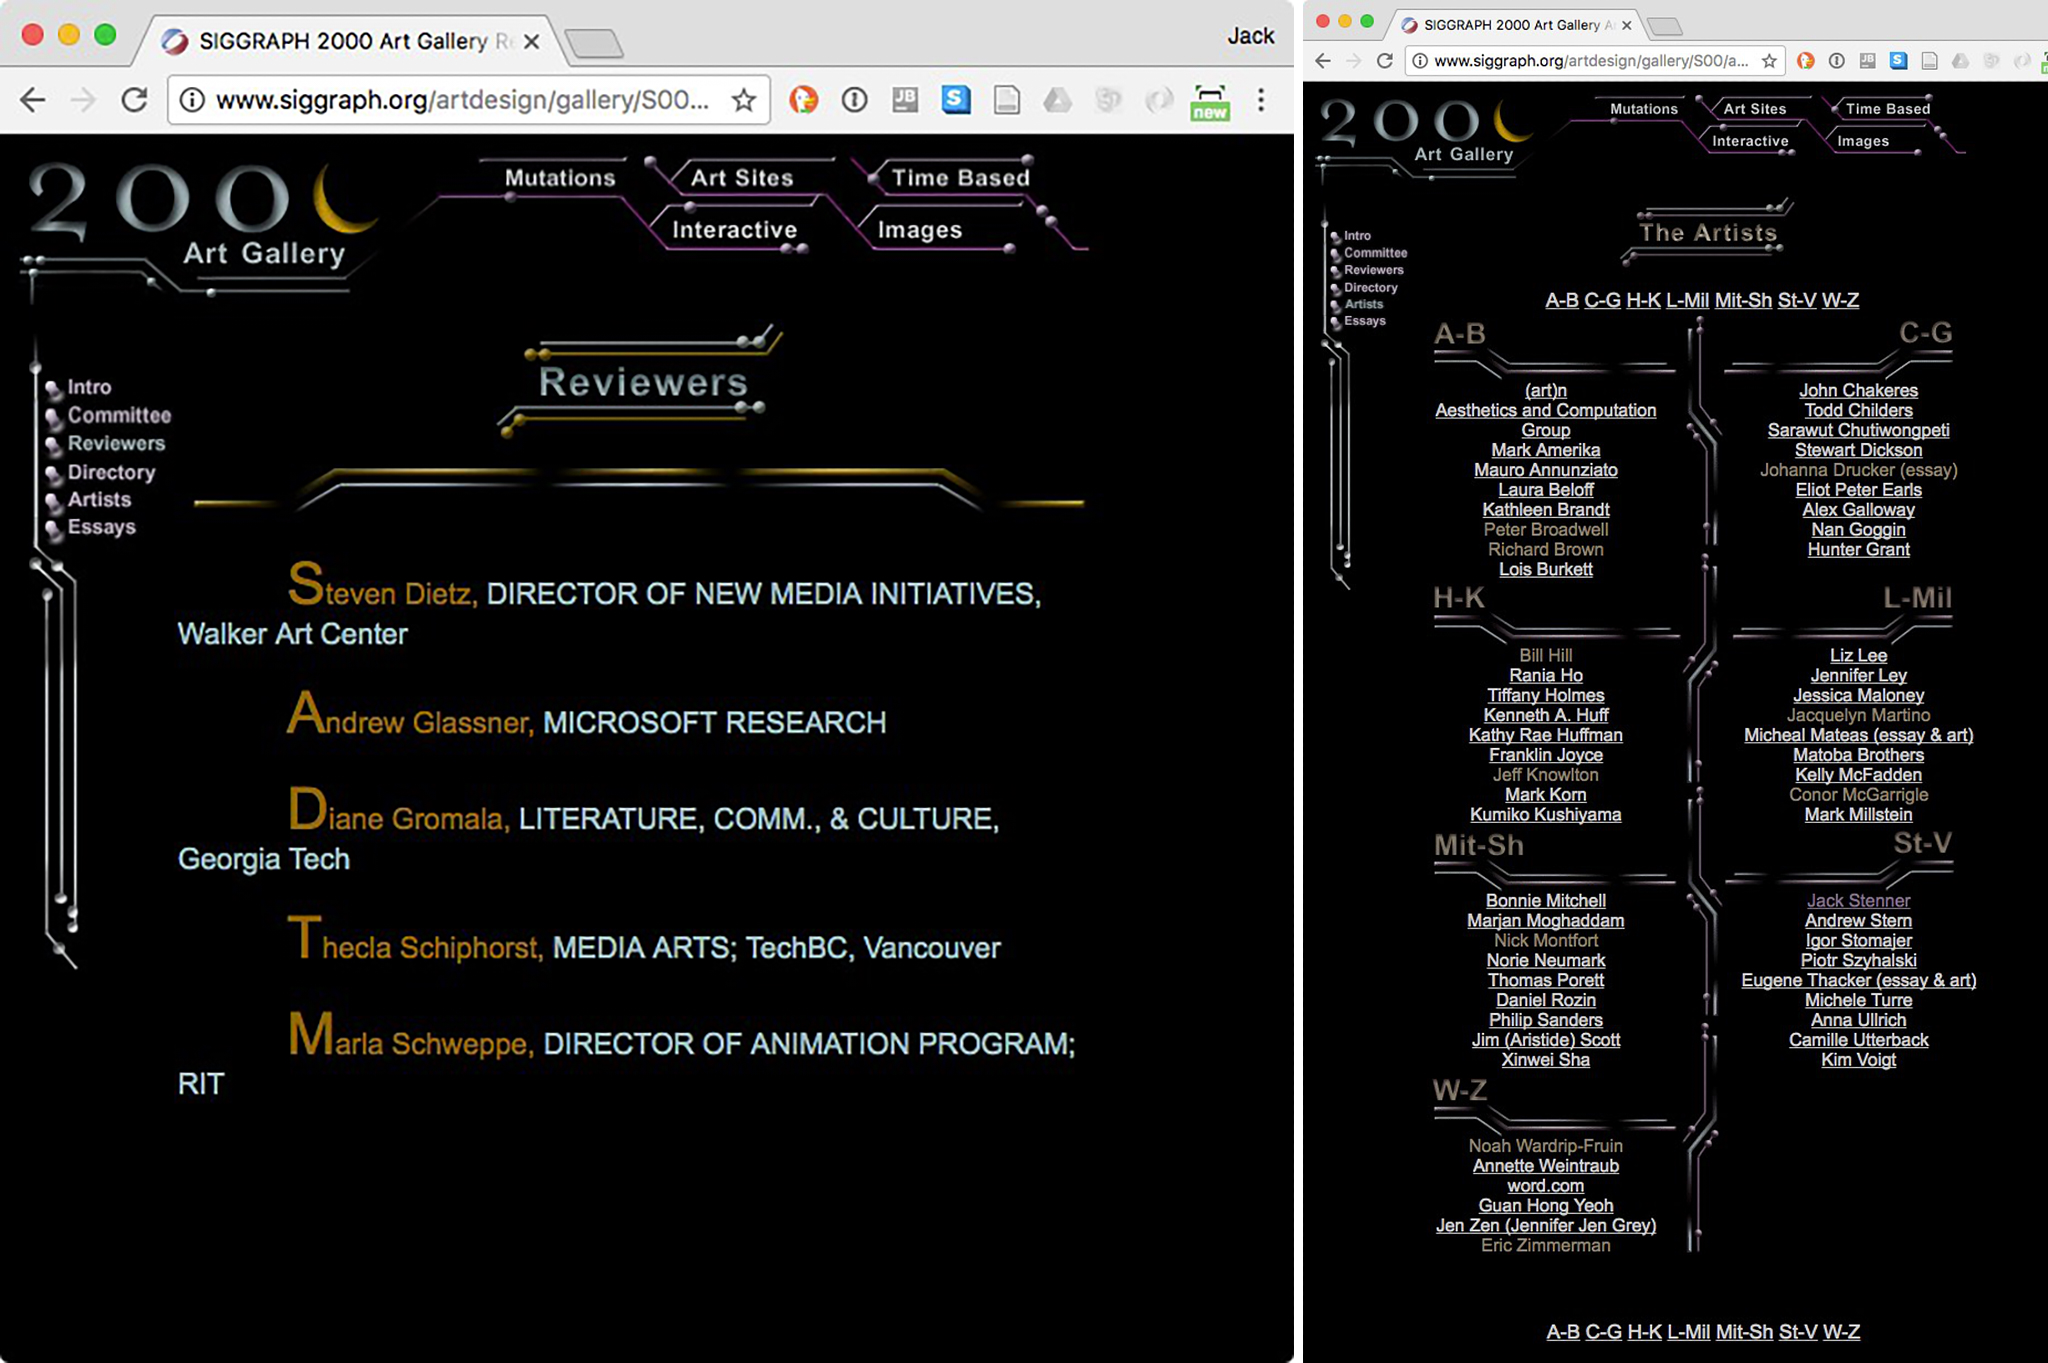The height and width of the screenshot is (1363, 2048).
Task: Open Jack Stenner artist link
Action: pyautogui.click(x=1858, y=900)
